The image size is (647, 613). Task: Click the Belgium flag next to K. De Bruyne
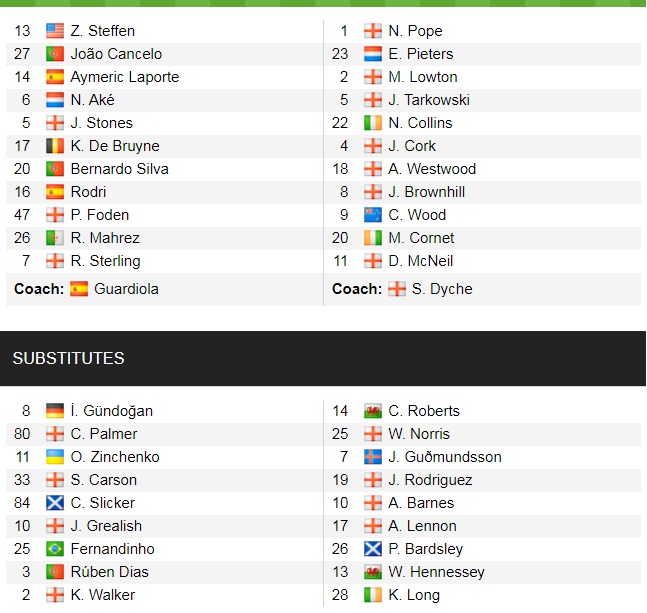point(54,146)
